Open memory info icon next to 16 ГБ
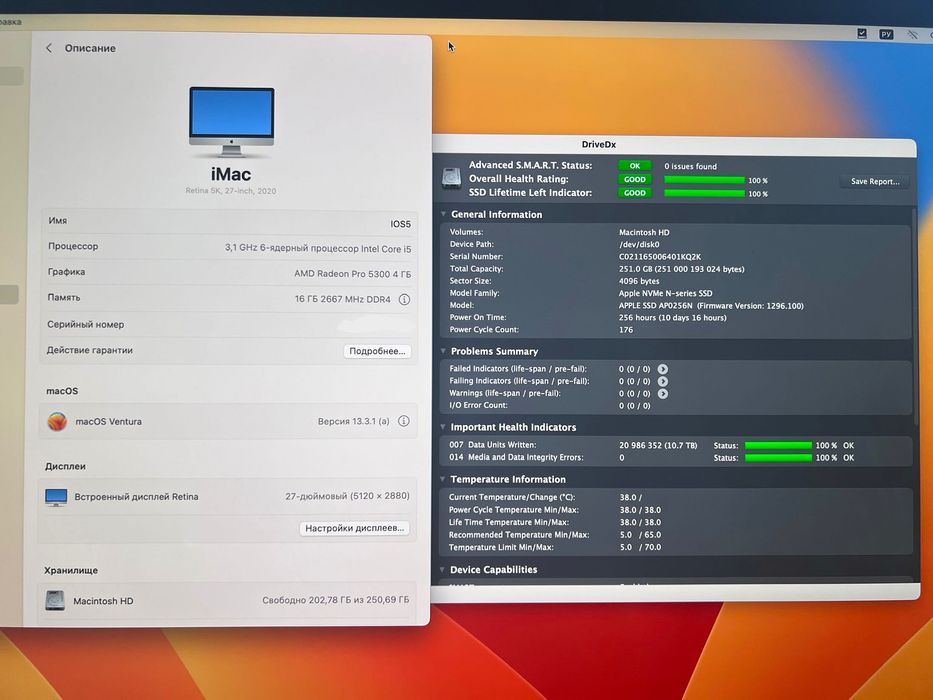The image size is (933, 700). (404, 299)
